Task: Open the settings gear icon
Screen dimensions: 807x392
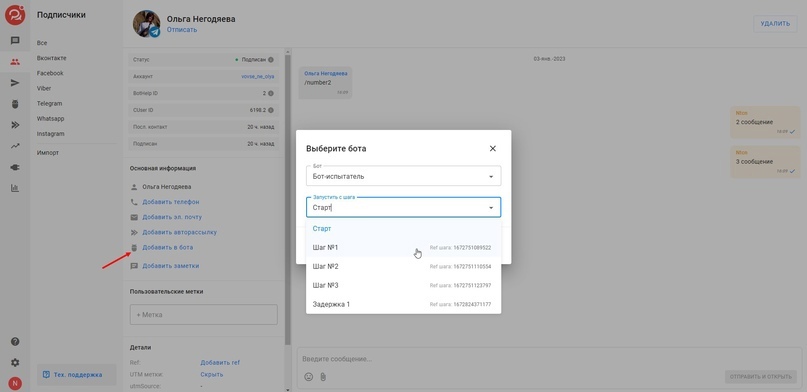Action: [15, 363]
